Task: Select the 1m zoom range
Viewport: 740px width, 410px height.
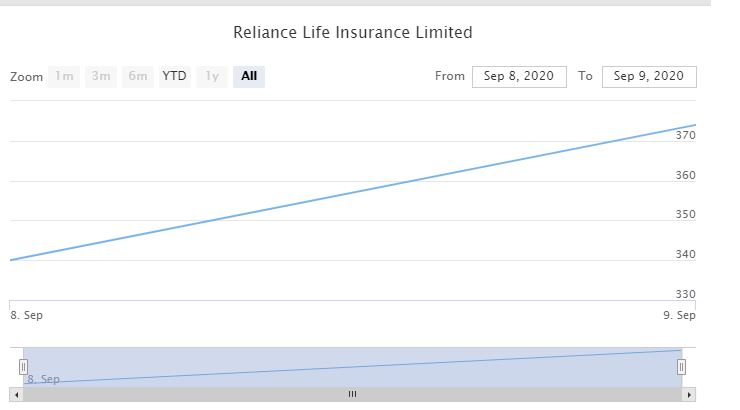Action: [x=64, y=76]
